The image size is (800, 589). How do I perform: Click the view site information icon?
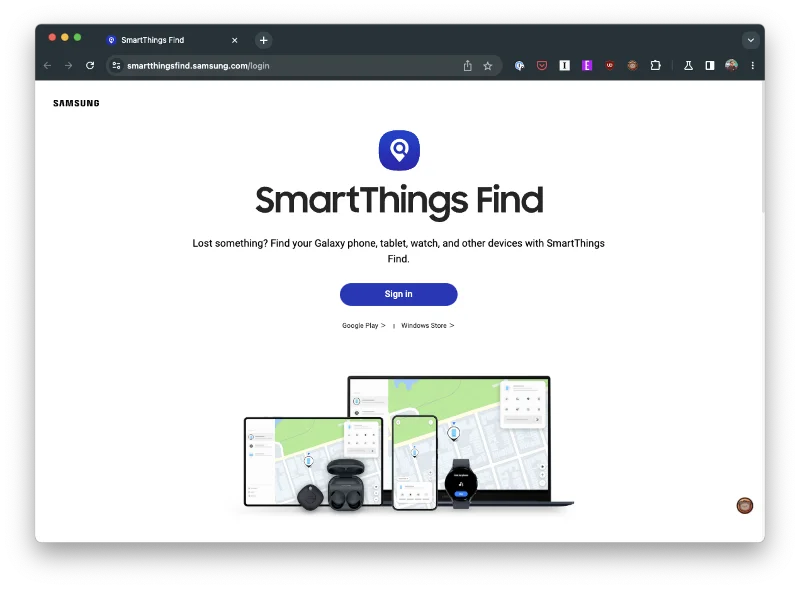coord(117,66)
